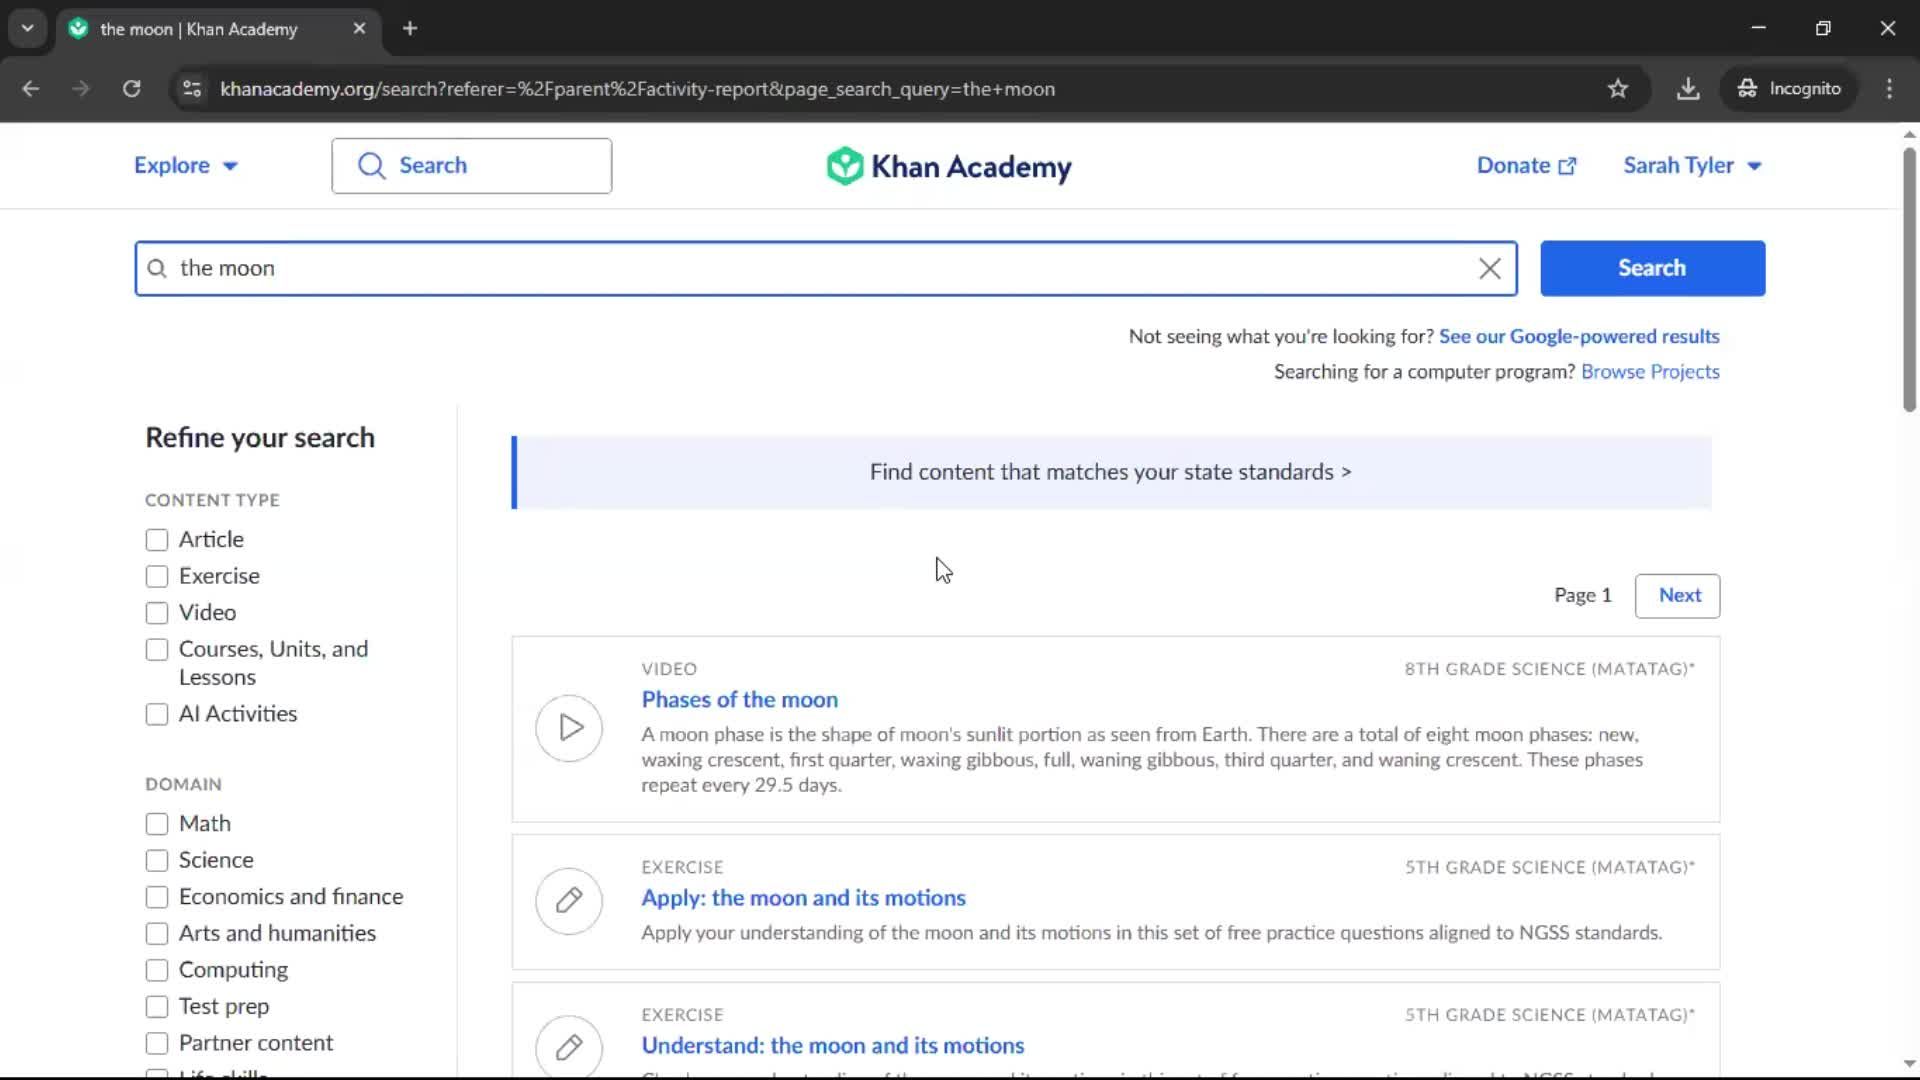The image size is (1920, 1080).
Task: Check the Article content type
Action: click(157, 540)
